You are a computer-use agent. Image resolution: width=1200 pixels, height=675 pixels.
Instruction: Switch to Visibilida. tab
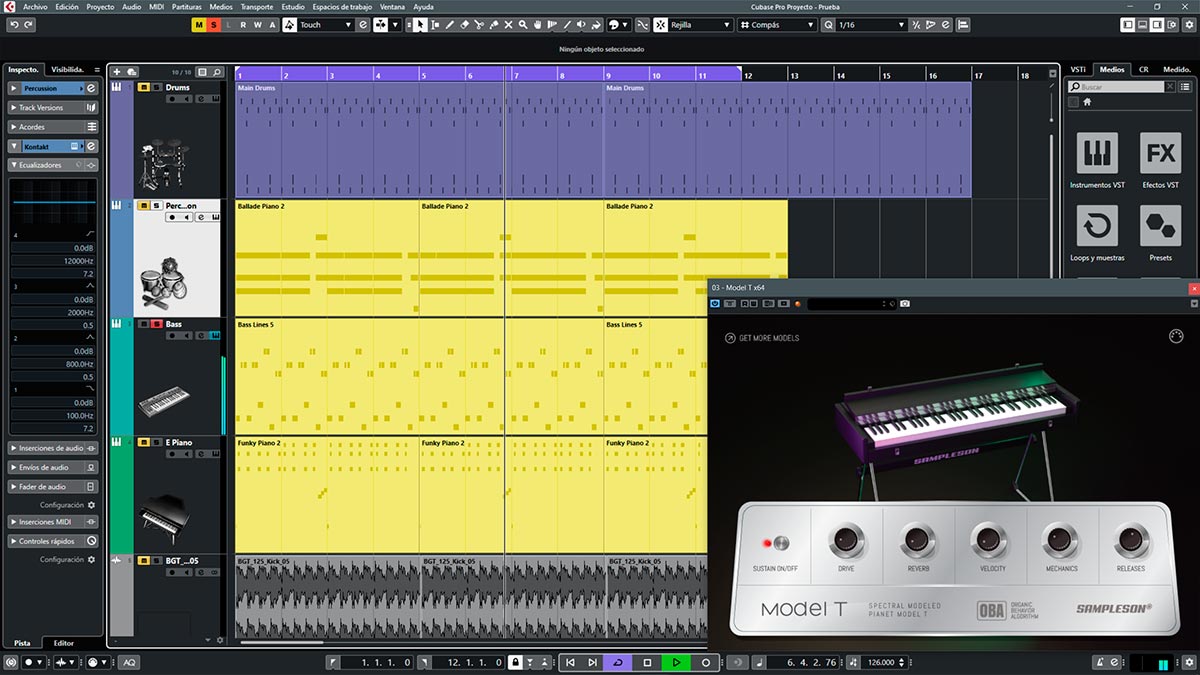coord(67,69)
